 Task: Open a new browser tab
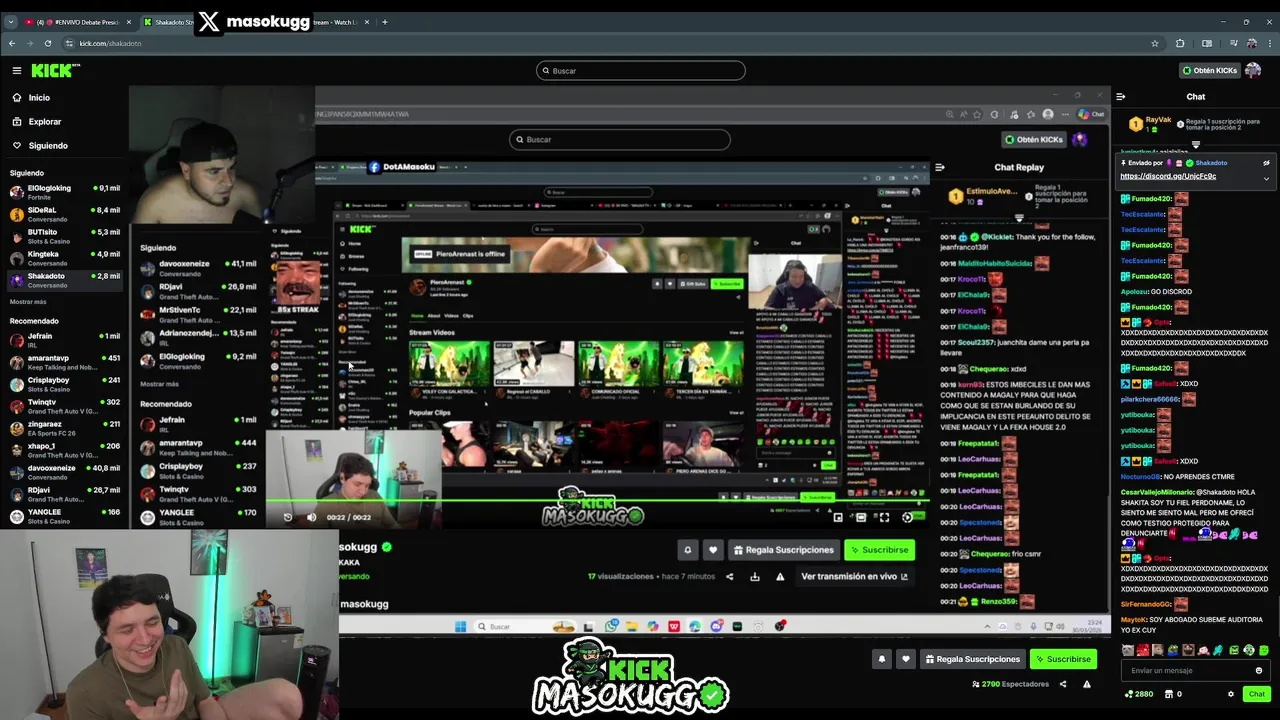(x=385, y=22)
